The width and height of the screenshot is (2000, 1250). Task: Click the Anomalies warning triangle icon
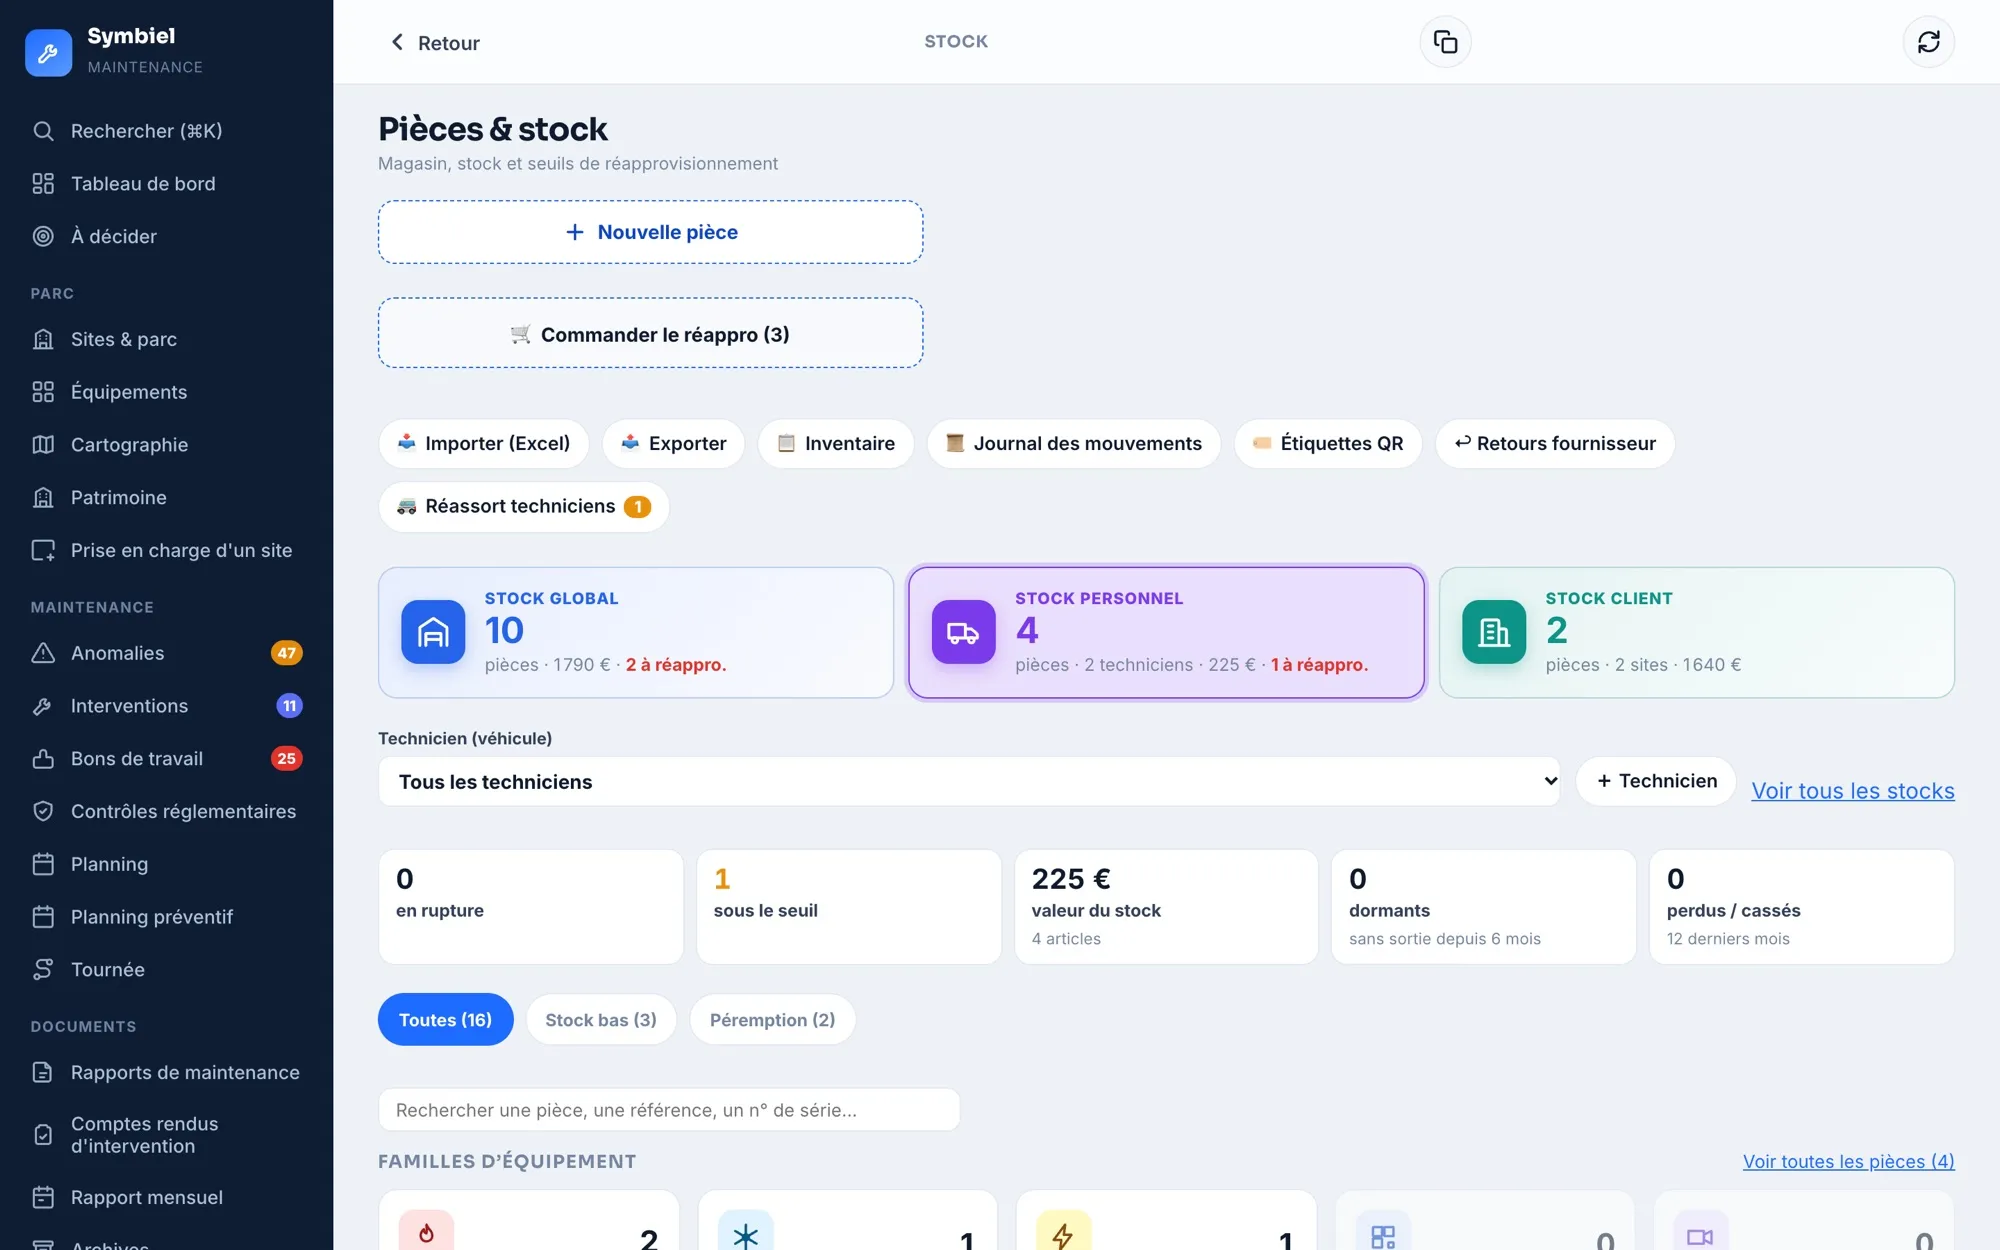(43, 653)
